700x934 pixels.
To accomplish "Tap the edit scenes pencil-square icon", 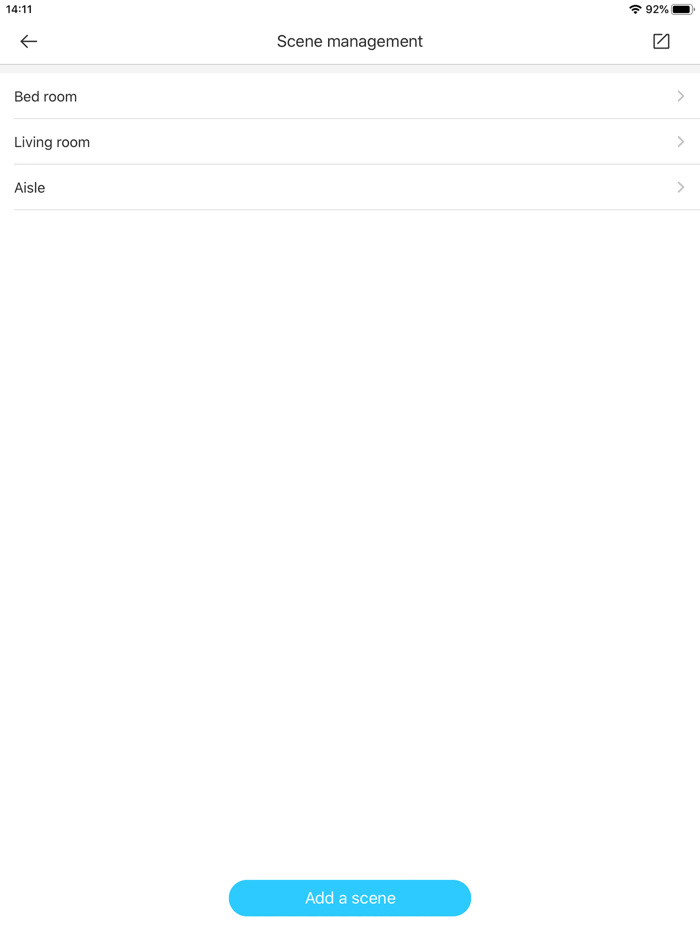I will coord(661,41).
